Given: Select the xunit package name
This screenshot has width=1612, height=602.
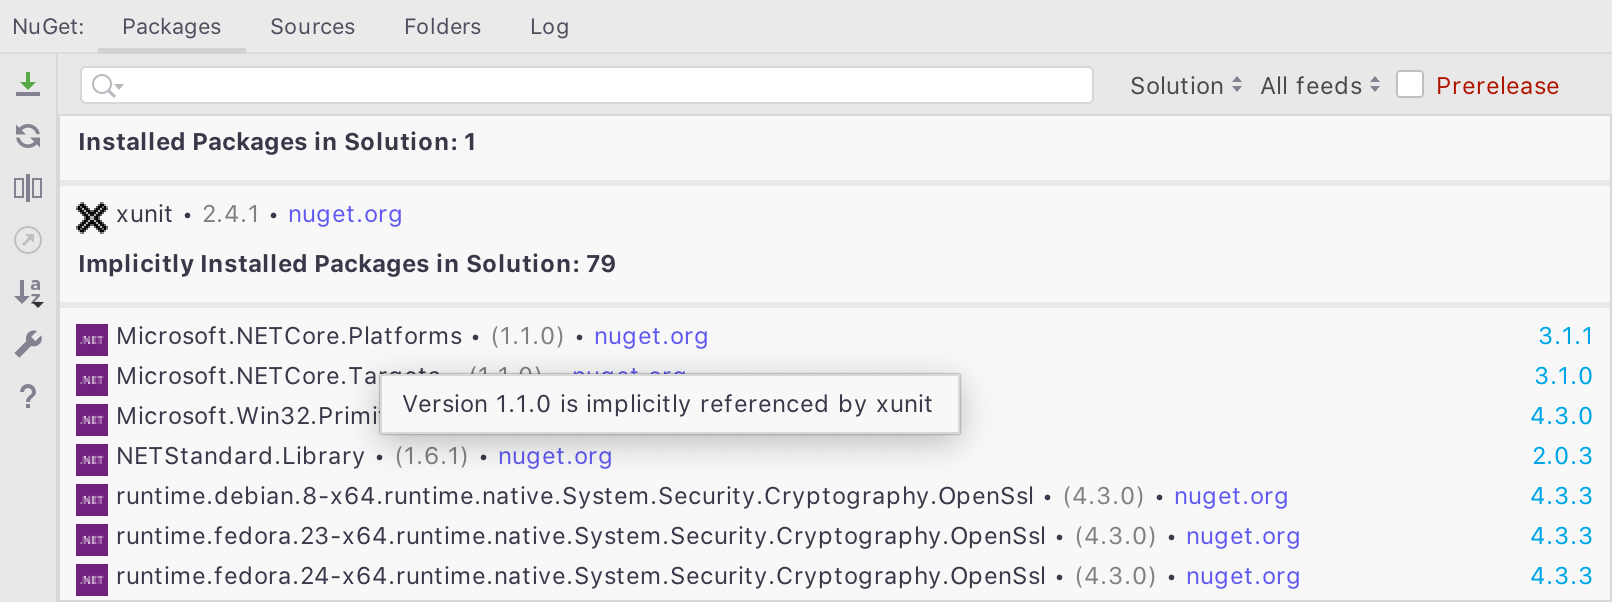Looking at the screenshot, I should click(x=144, y=214).
